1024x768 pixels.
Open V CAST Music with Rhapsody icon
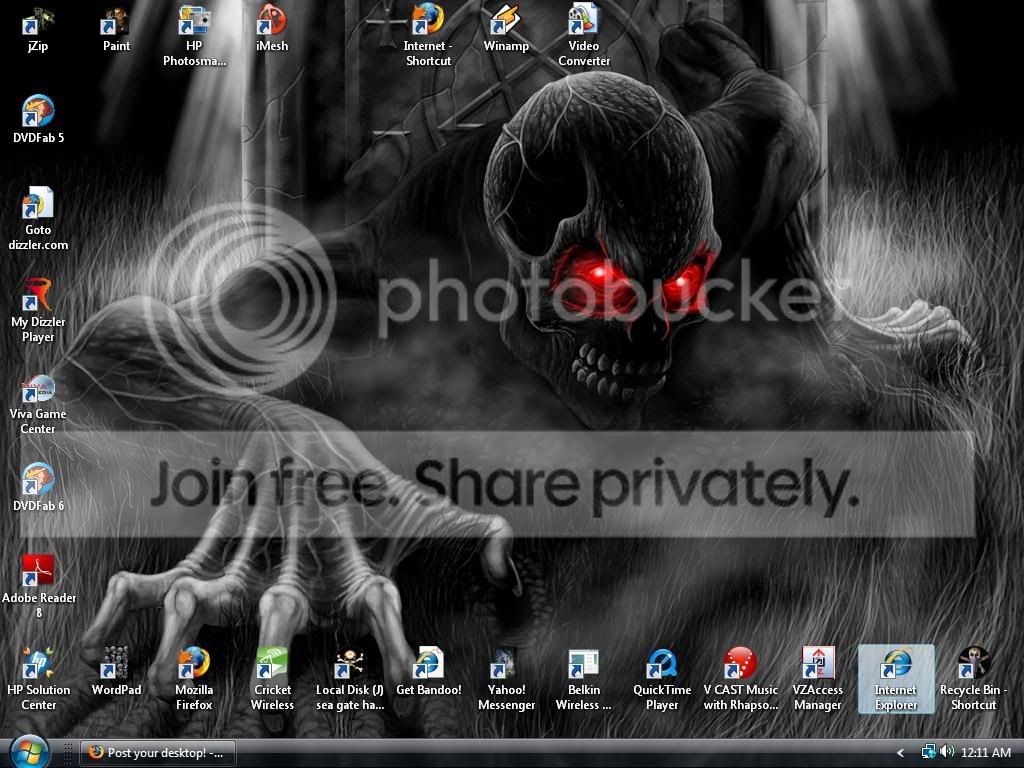click(740, 679)
